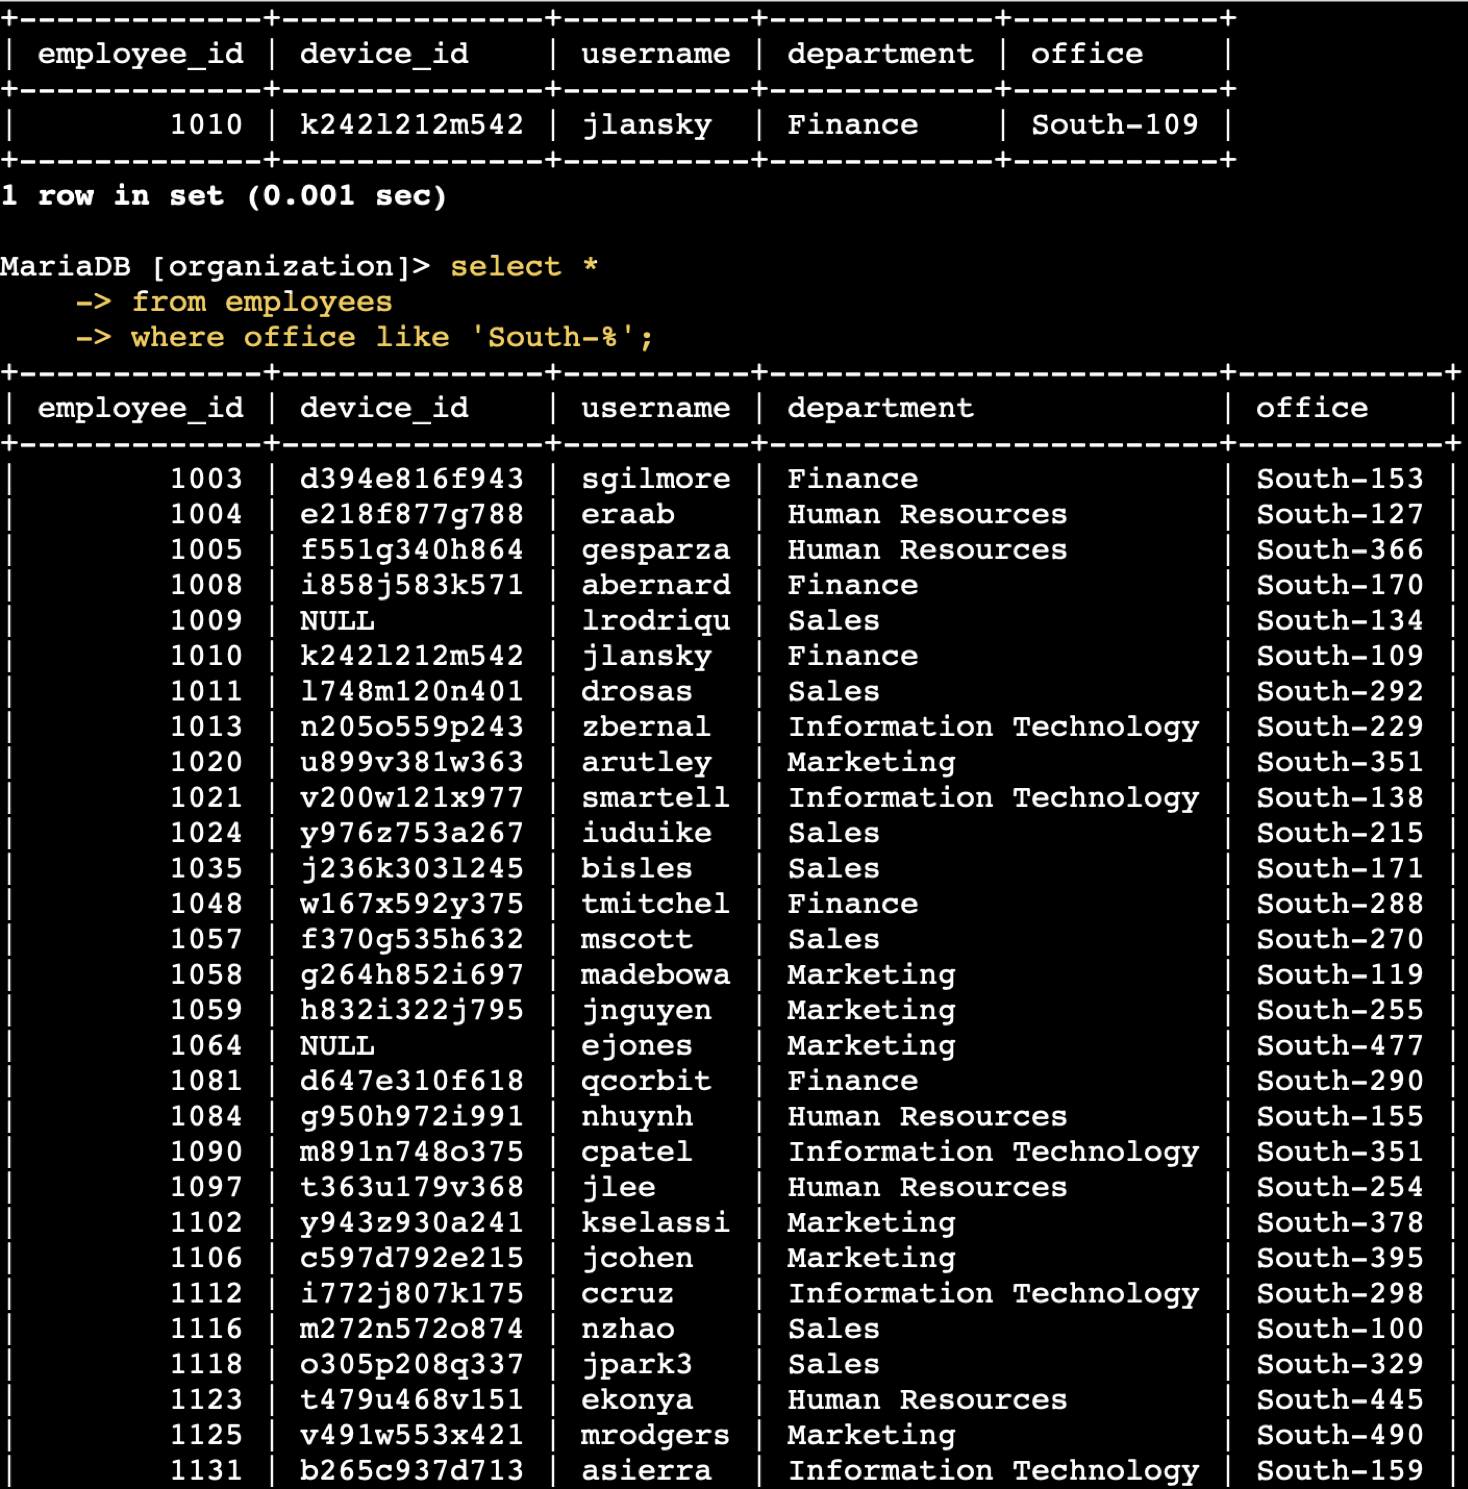Click Information Technology in the zbernal row

[992, 727]
